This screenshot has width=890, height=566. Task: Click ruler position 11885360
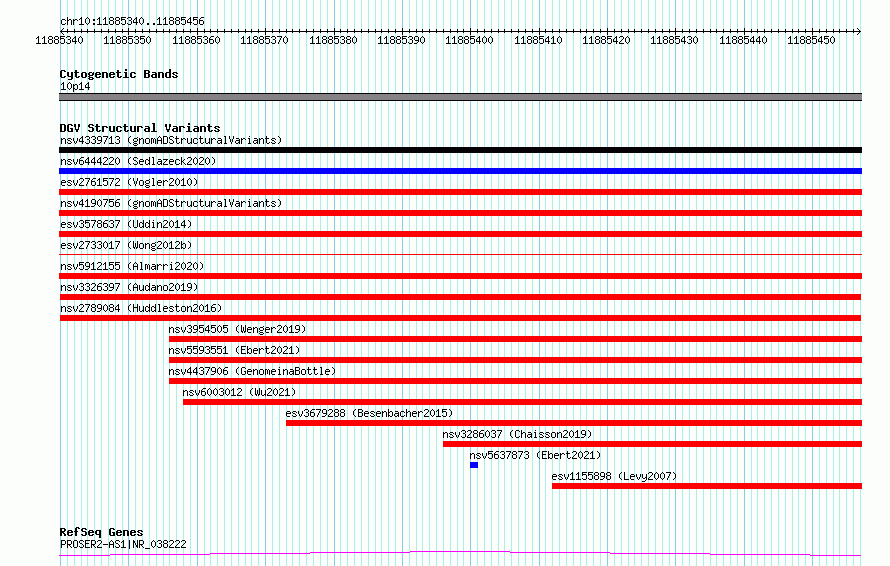click(x=196, y=40)
